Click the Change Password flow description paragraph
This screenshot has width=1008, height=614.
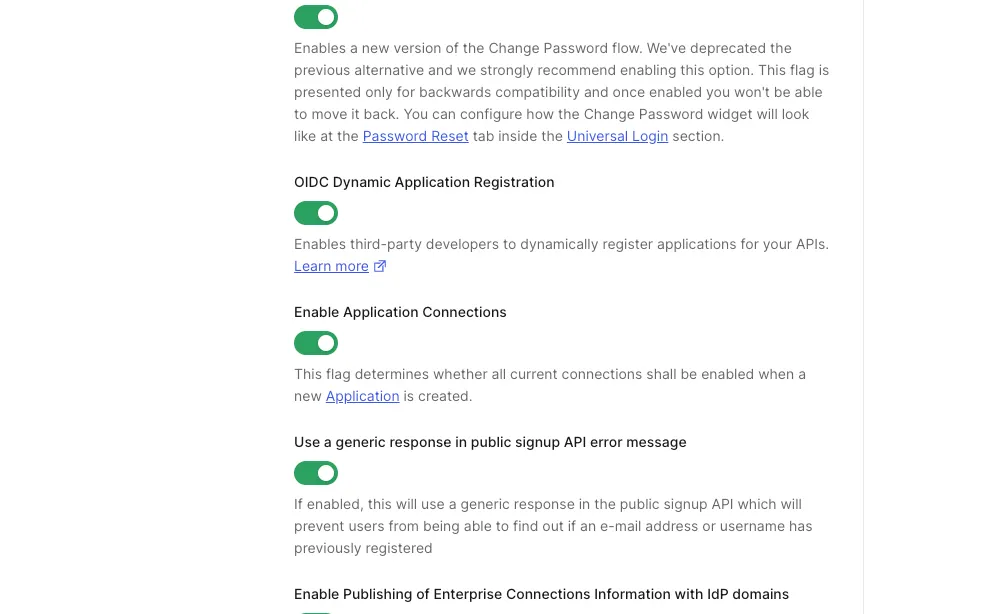coord(562,92)
